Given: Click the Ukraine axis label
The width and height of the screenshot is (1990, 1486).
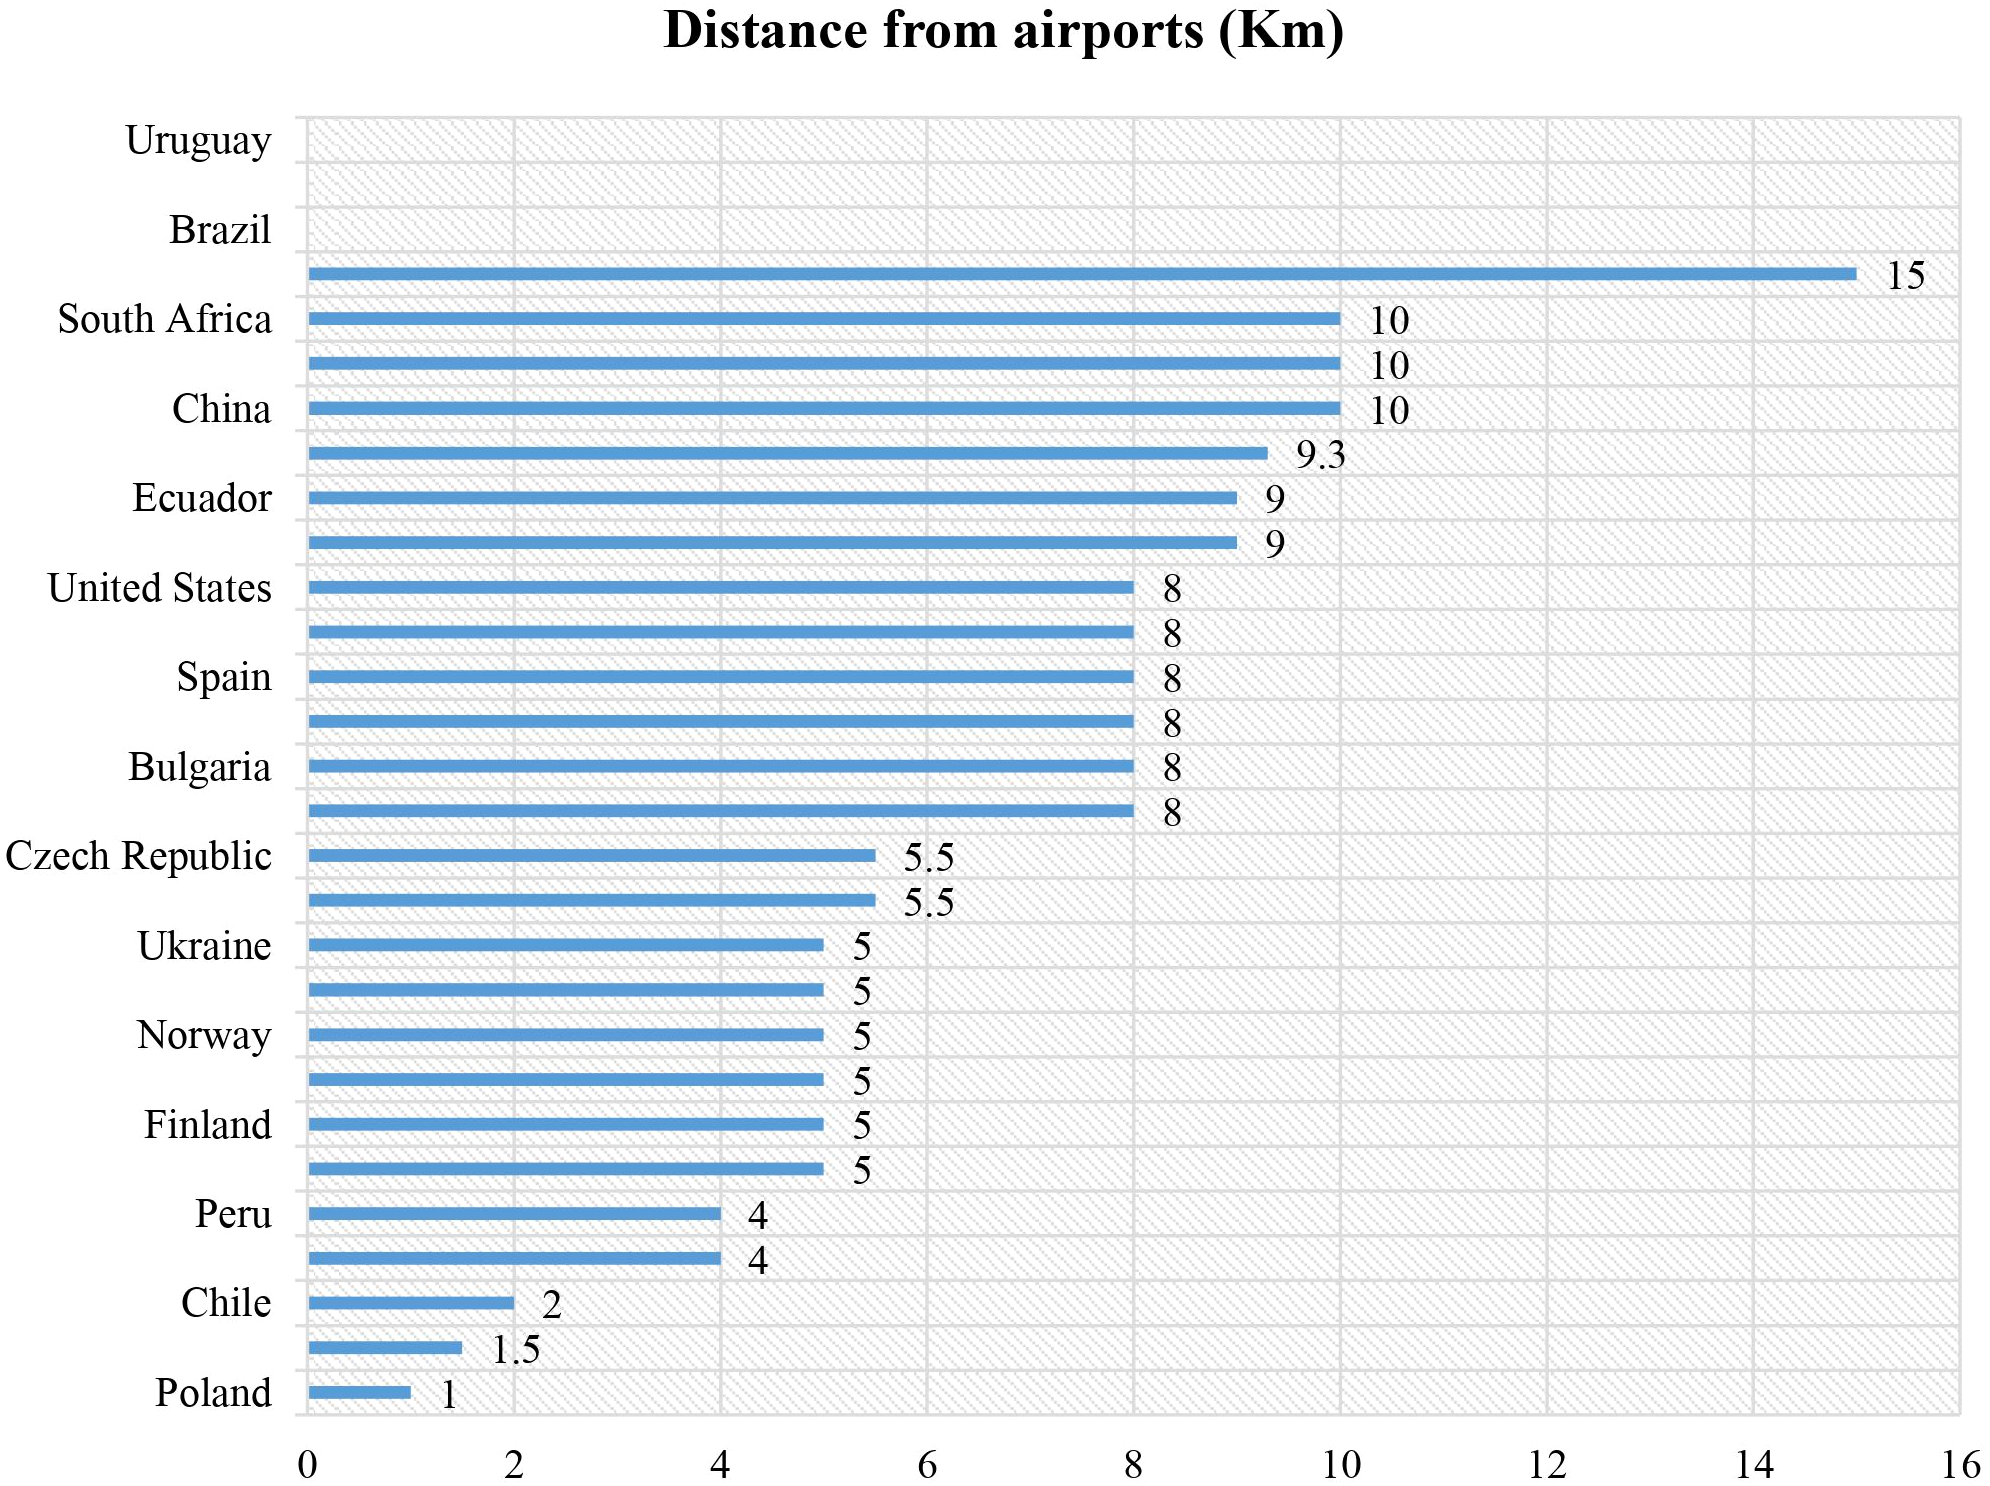Looking at the screenshot, I should 204,946.
